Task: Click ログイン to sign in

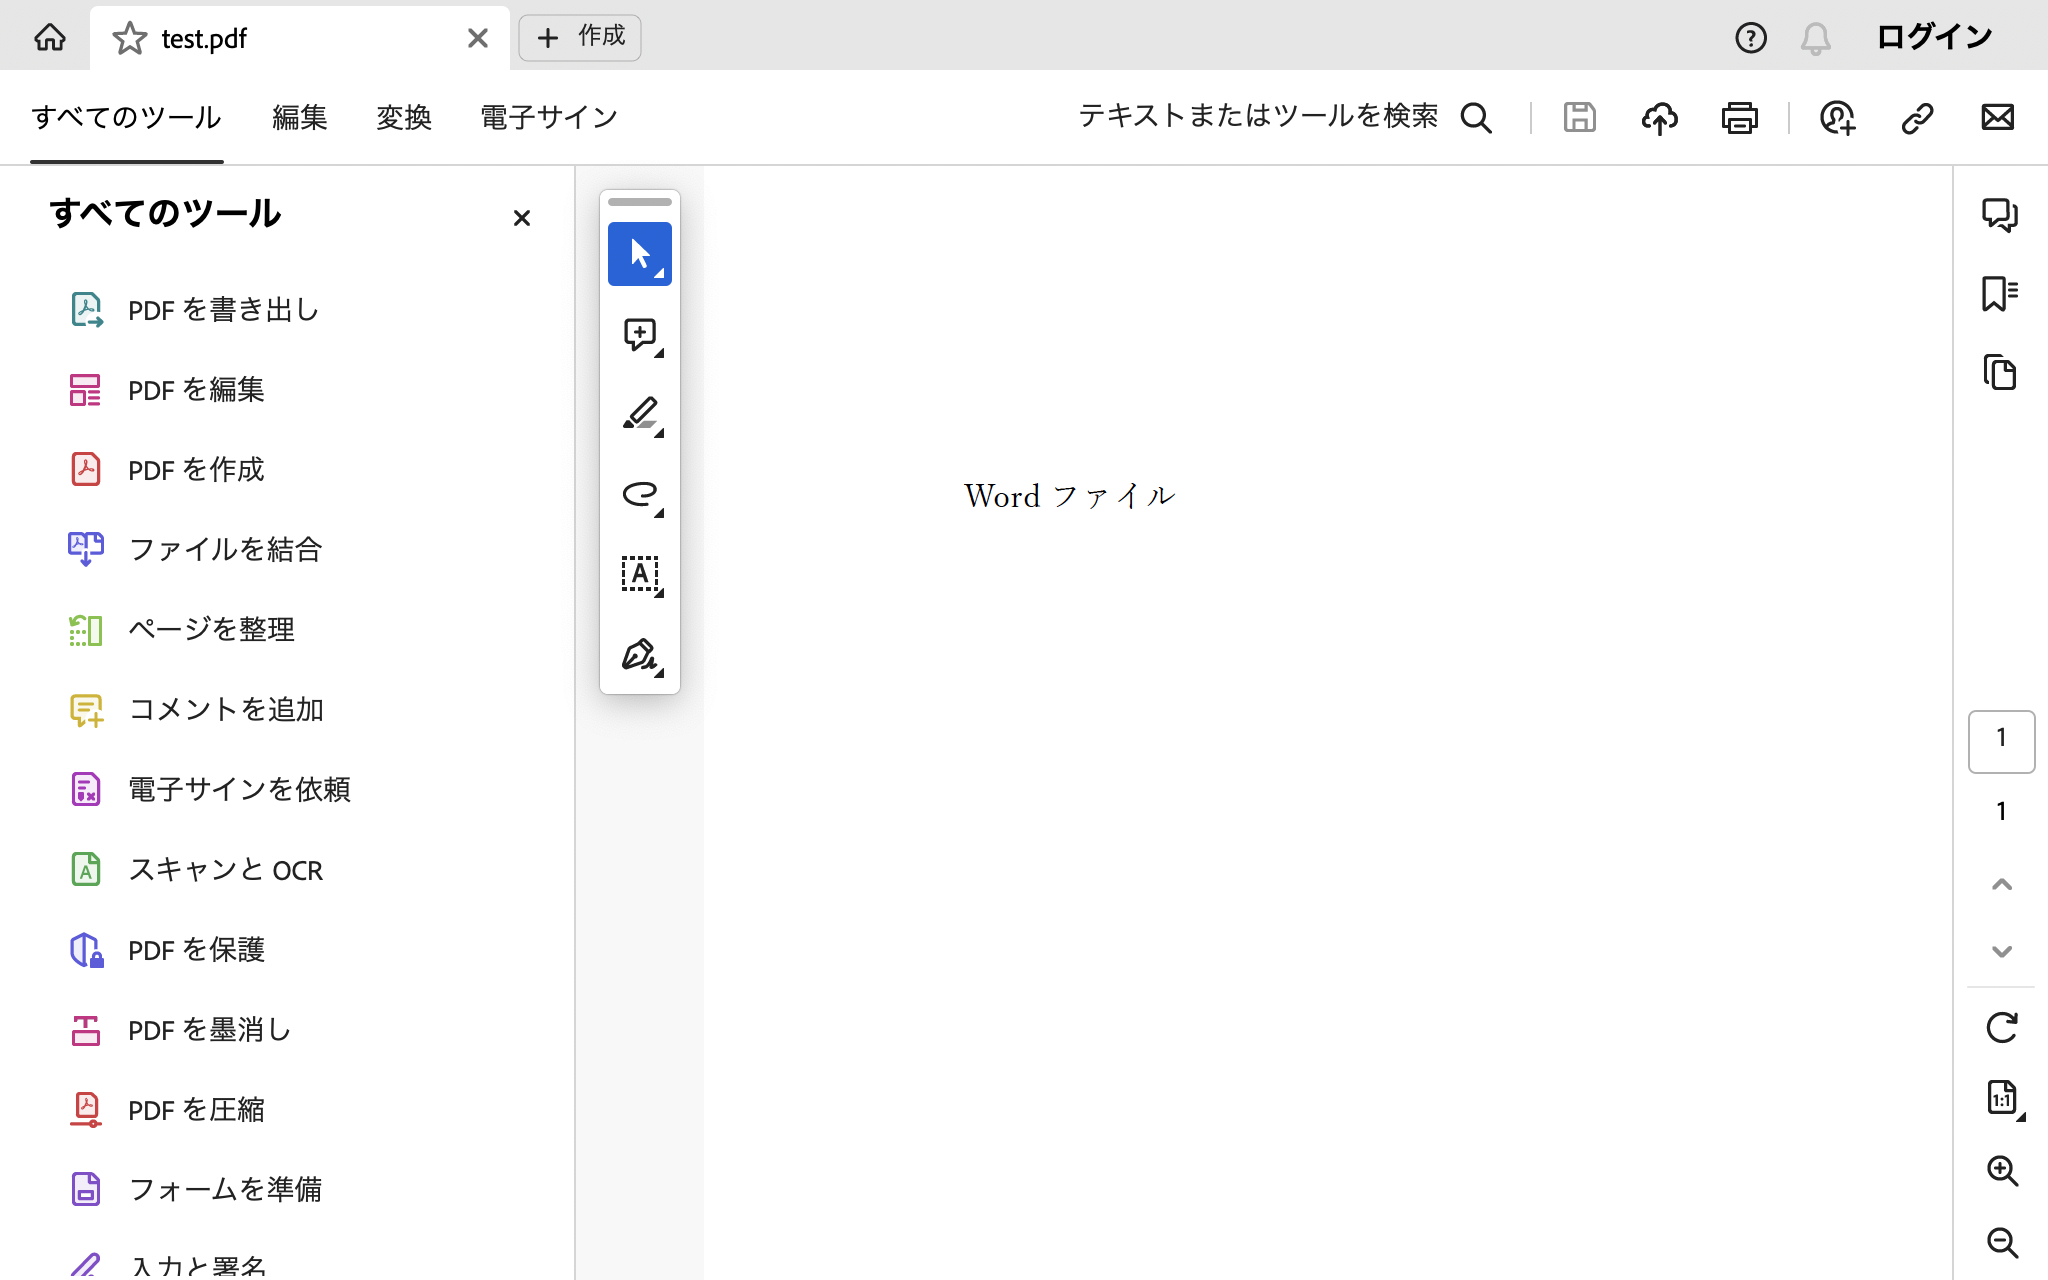Action: coord(1934,38)
